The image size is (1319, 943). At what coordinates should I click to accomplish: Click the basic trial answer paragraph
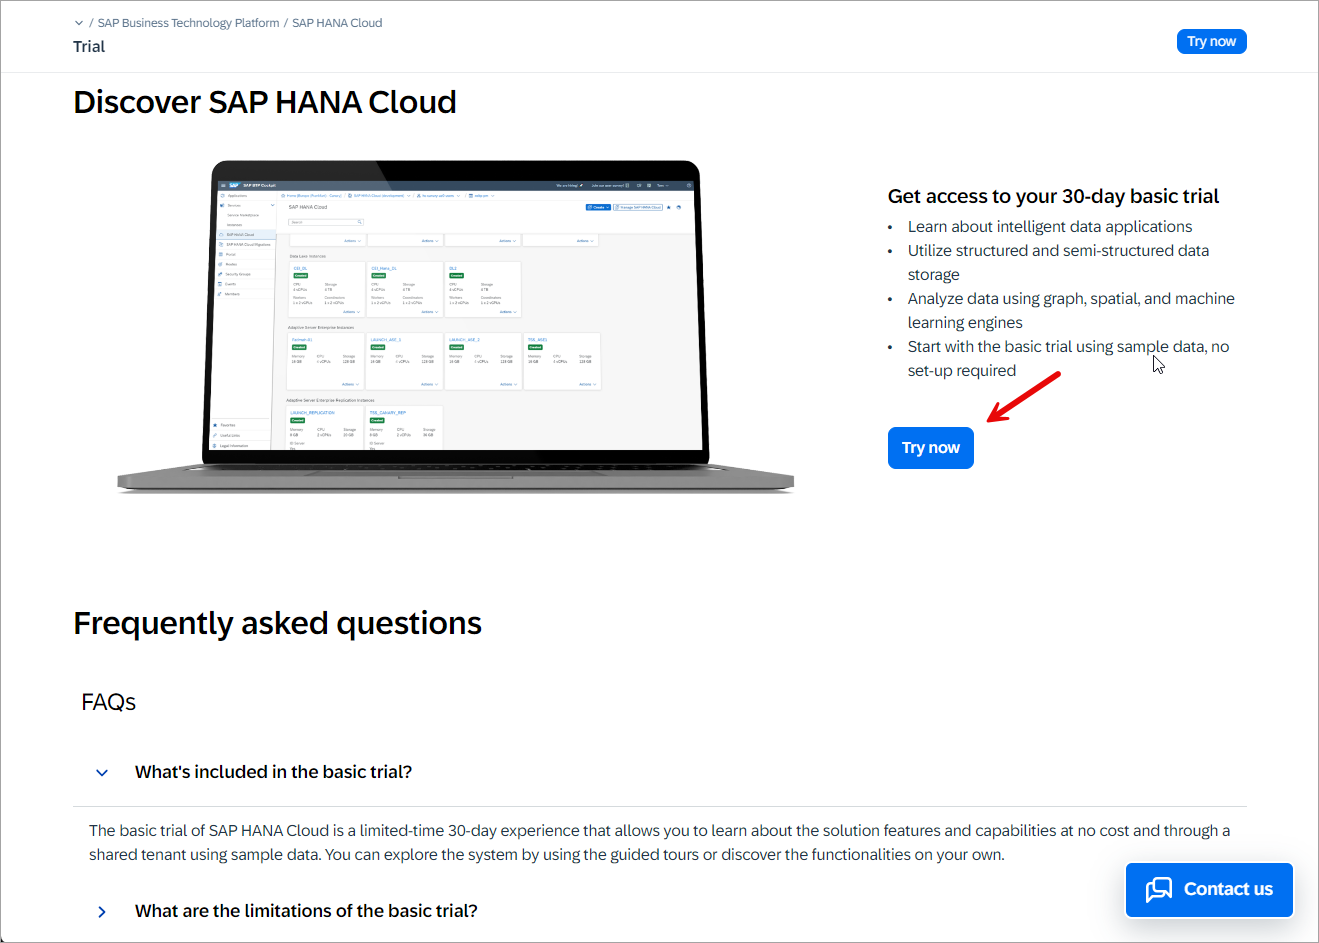pyautogui.click(x=660, y=843)
